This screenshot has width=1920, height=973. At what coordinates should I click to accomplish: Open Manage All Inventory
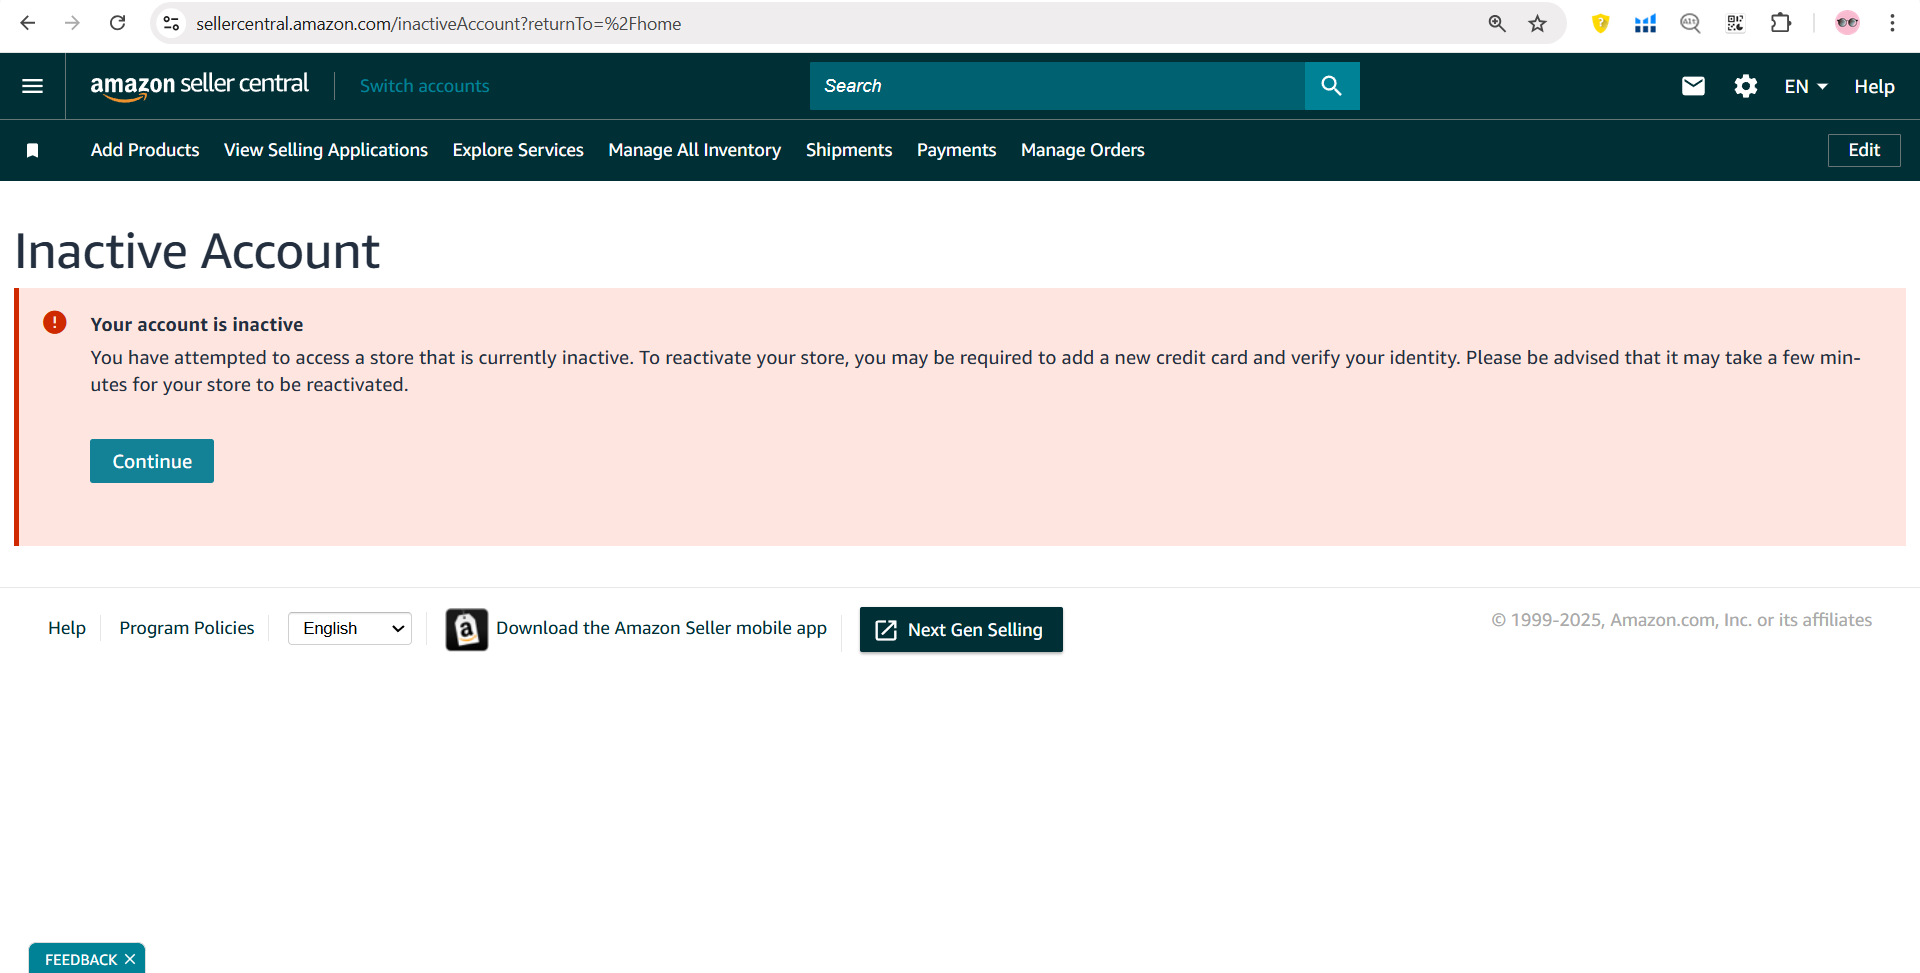[695, 150]
